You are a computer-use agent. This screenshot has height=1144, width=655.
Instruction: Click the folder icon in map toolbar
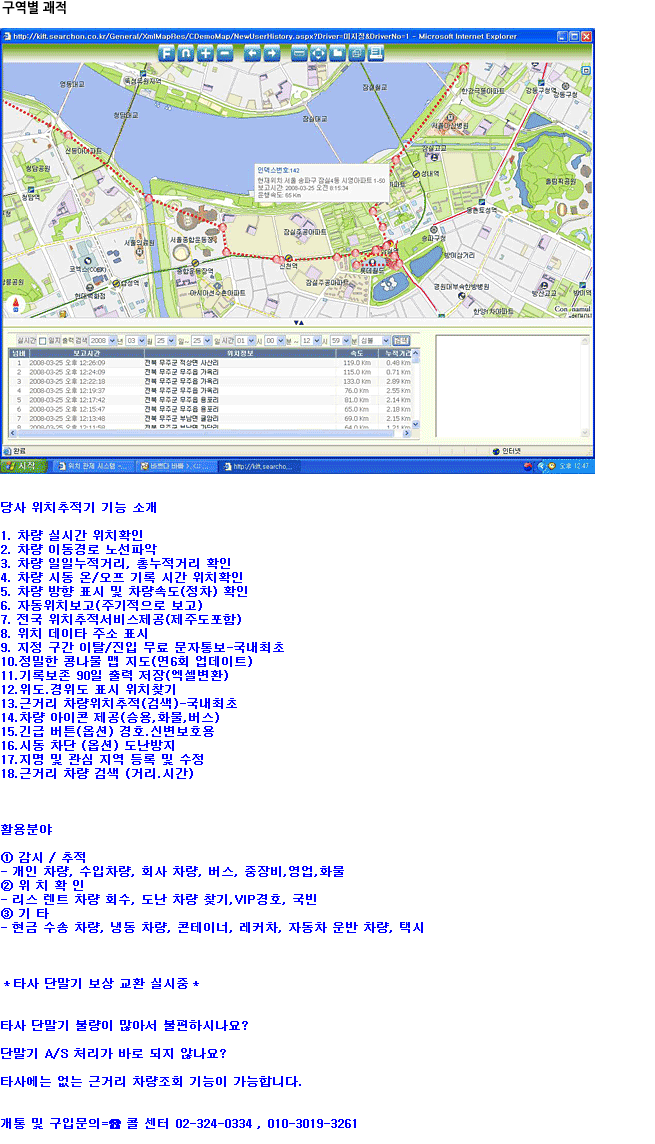tap(337, 52)
